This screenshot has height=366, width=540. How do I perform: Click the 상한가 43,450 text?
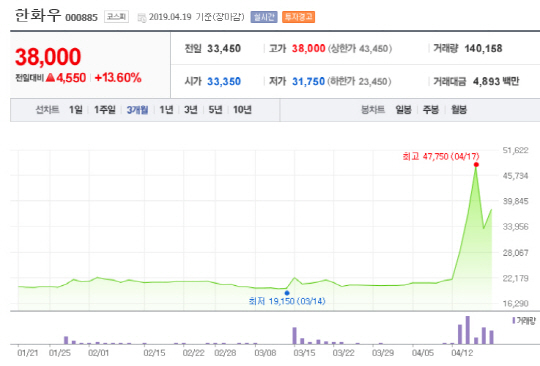360,49
